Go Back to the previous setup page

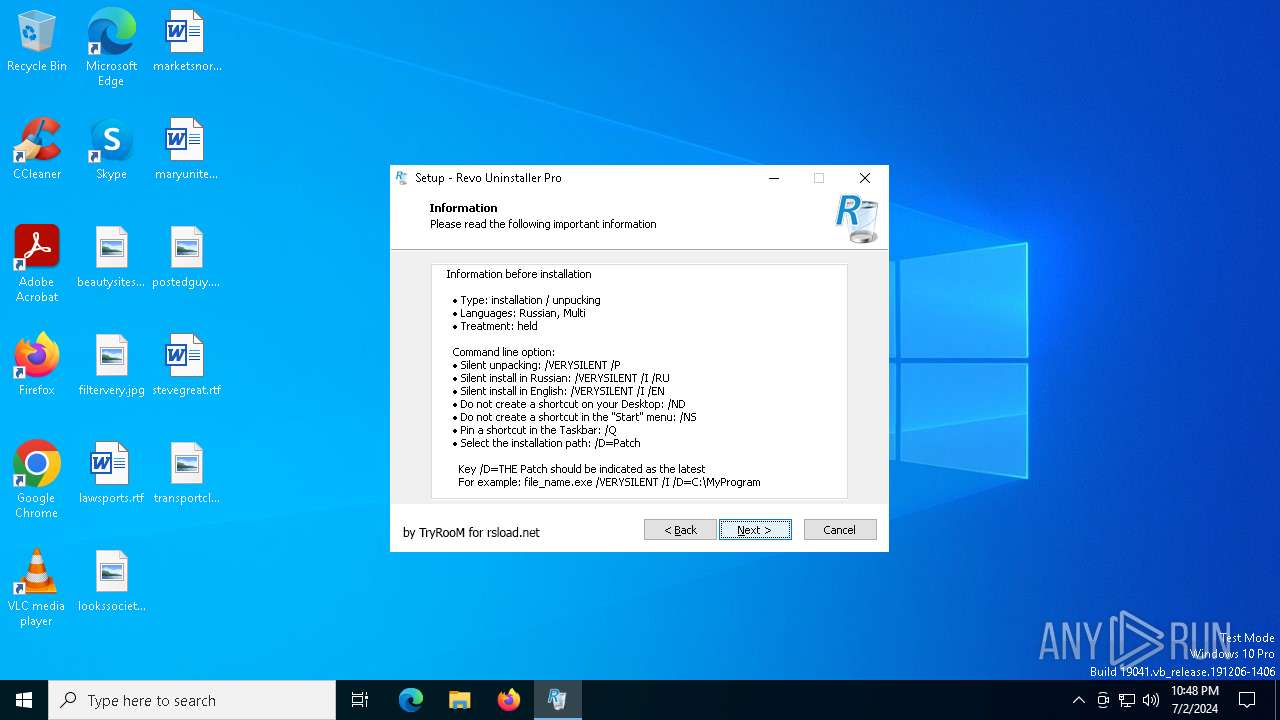680,530
